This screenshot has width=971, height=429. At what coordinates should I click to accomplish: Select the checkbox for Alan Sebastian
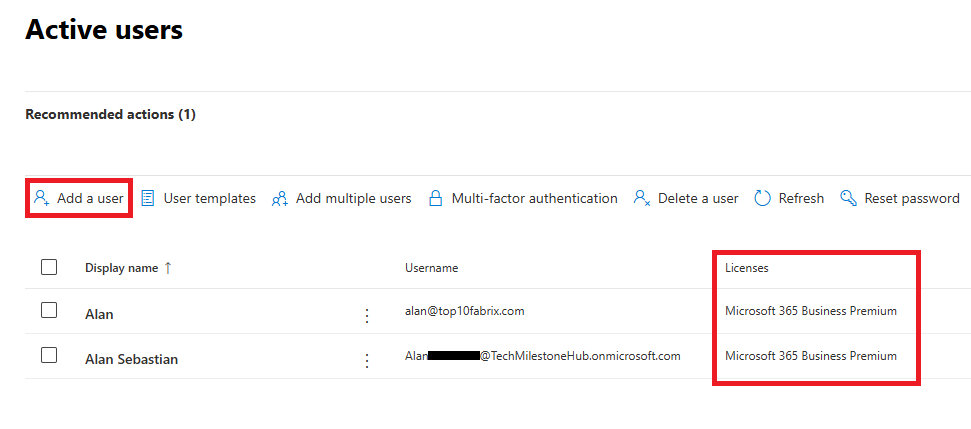point(49,355)
